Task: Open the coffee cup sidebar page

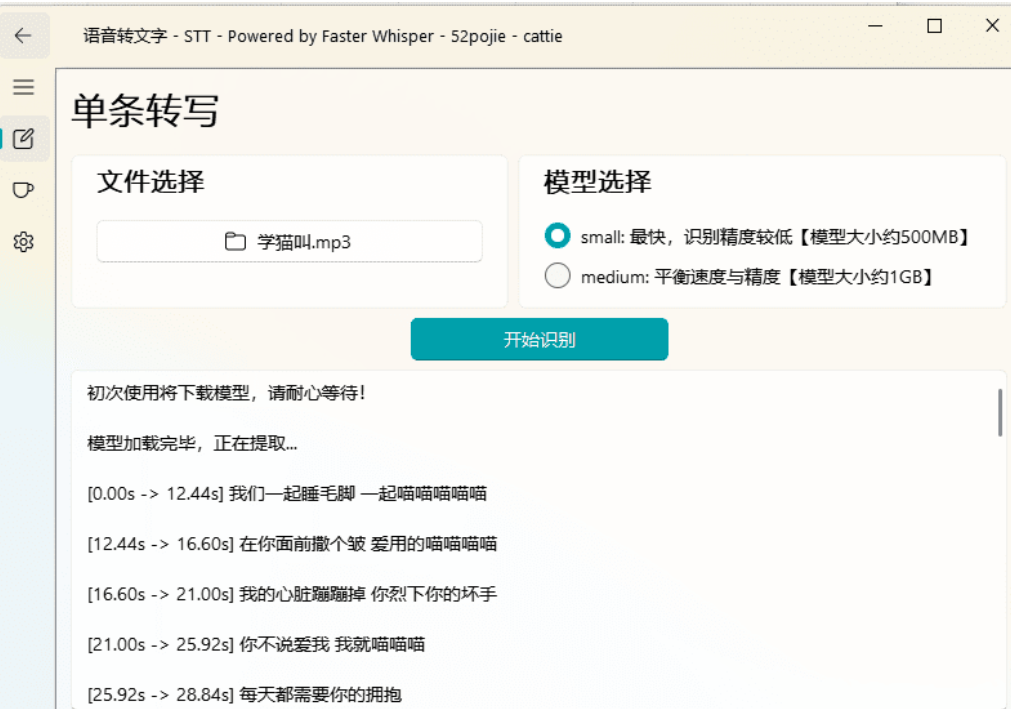Action: tap(23, 190)
